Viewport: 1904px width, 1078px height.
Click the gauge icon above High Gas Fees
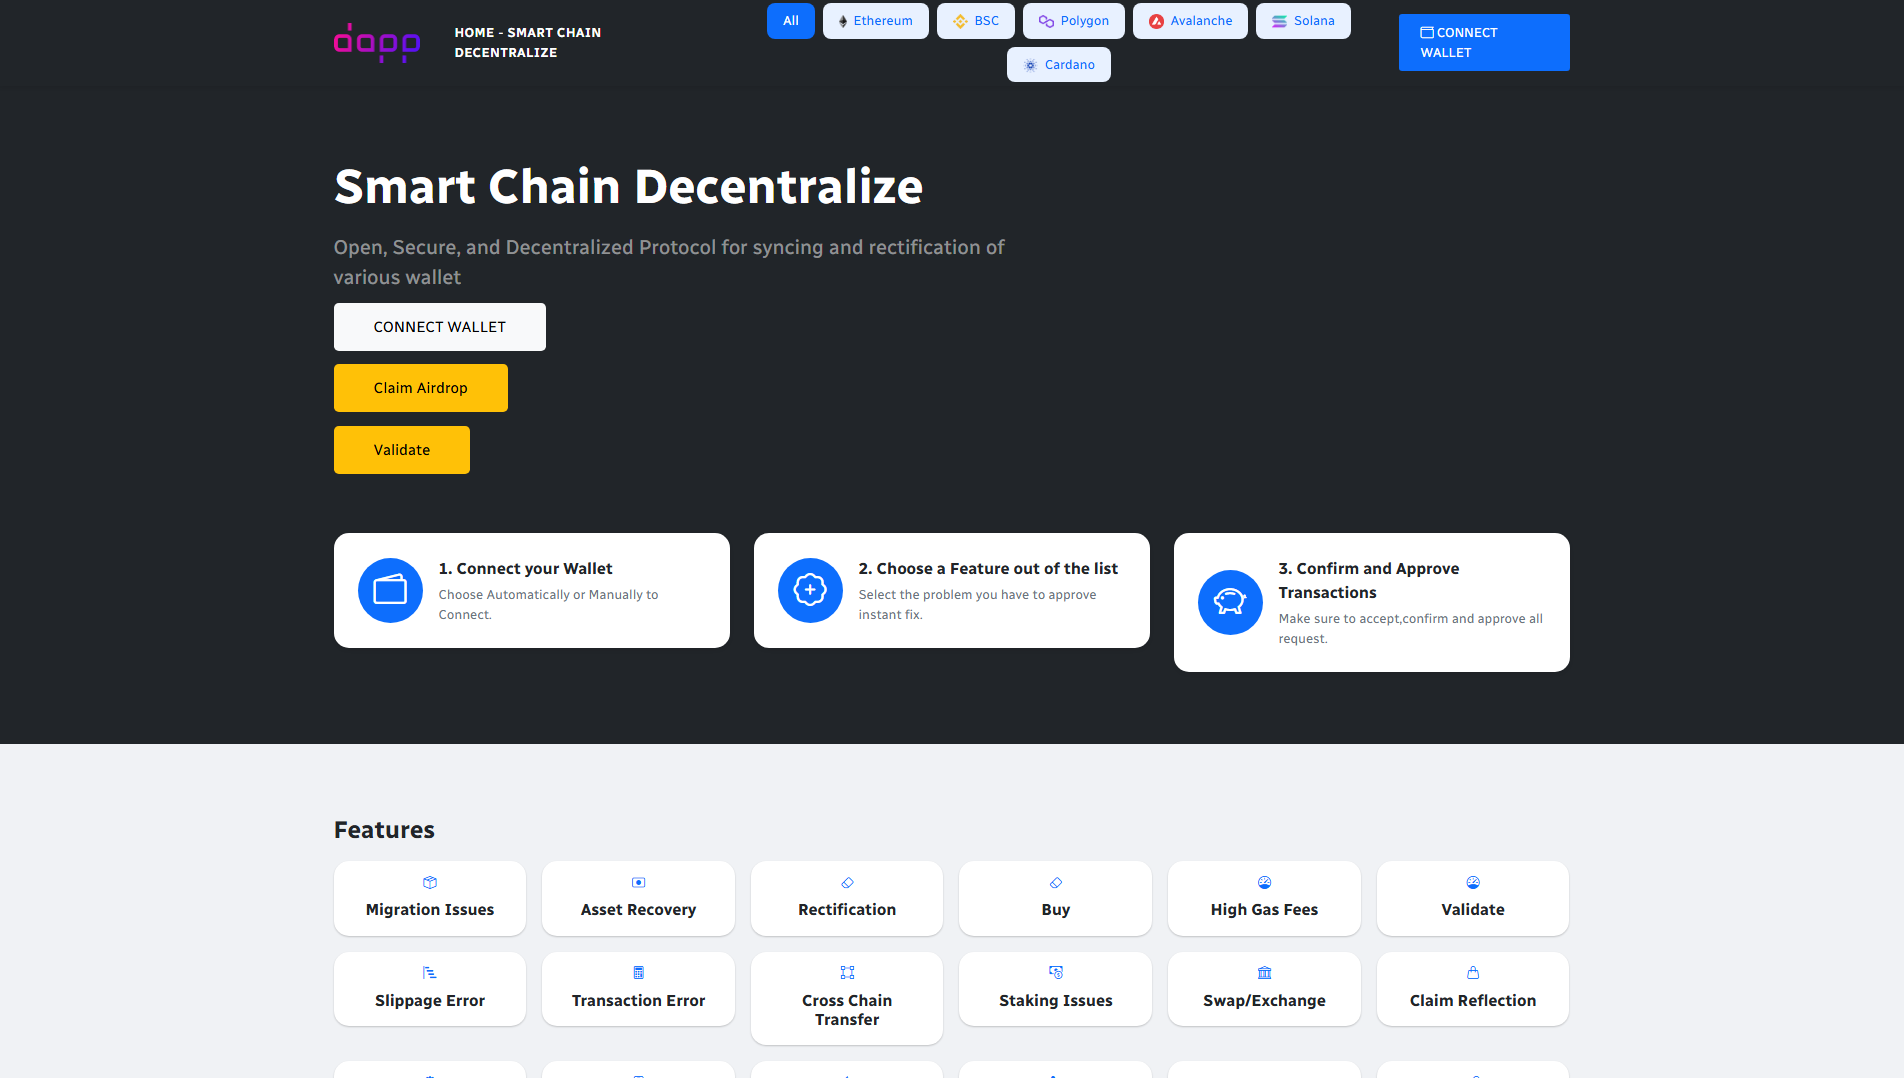pos(1264,882)
